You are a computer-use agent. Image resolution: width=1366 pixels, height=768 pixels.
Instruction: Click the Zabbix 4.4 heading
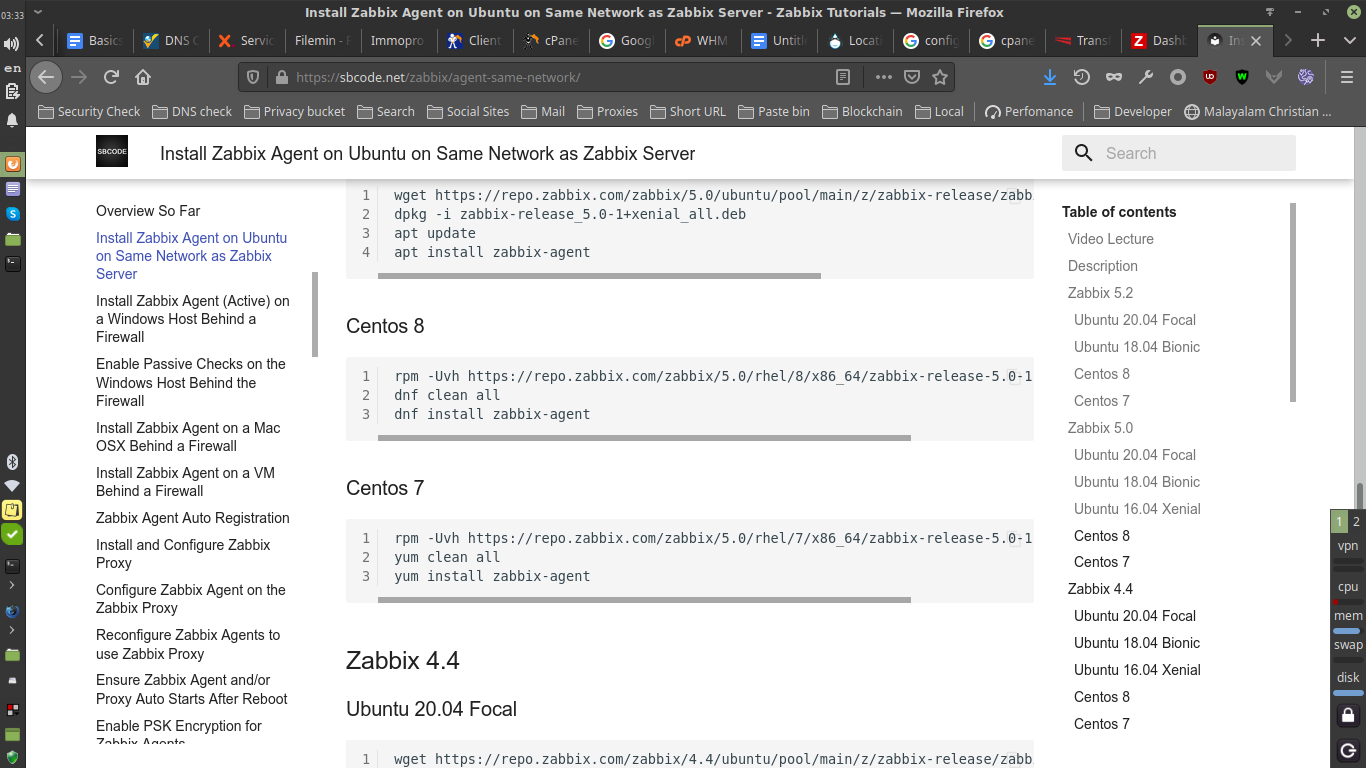tap(403, 661)
